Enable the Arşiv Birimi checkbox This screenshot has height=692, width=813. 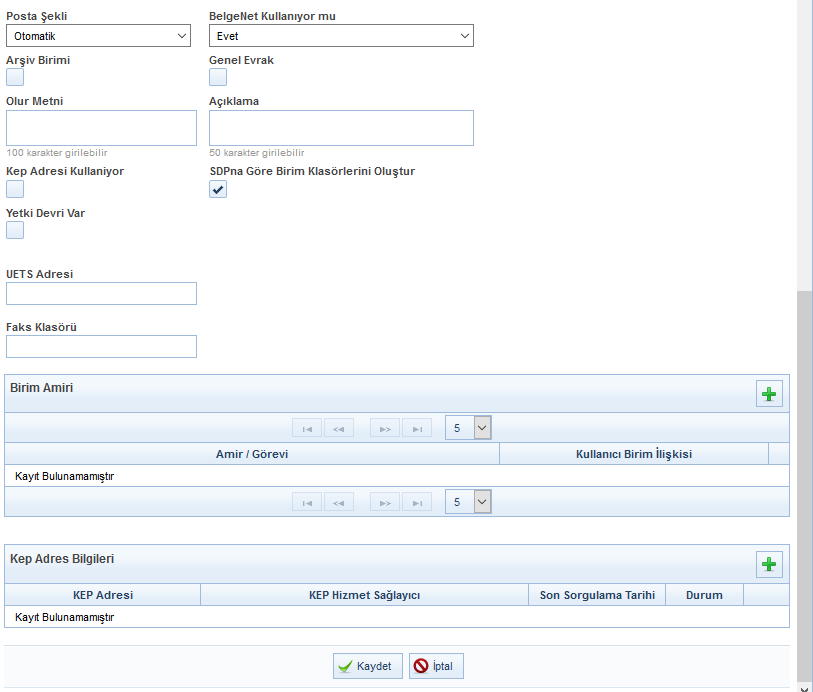pos(15,77)
